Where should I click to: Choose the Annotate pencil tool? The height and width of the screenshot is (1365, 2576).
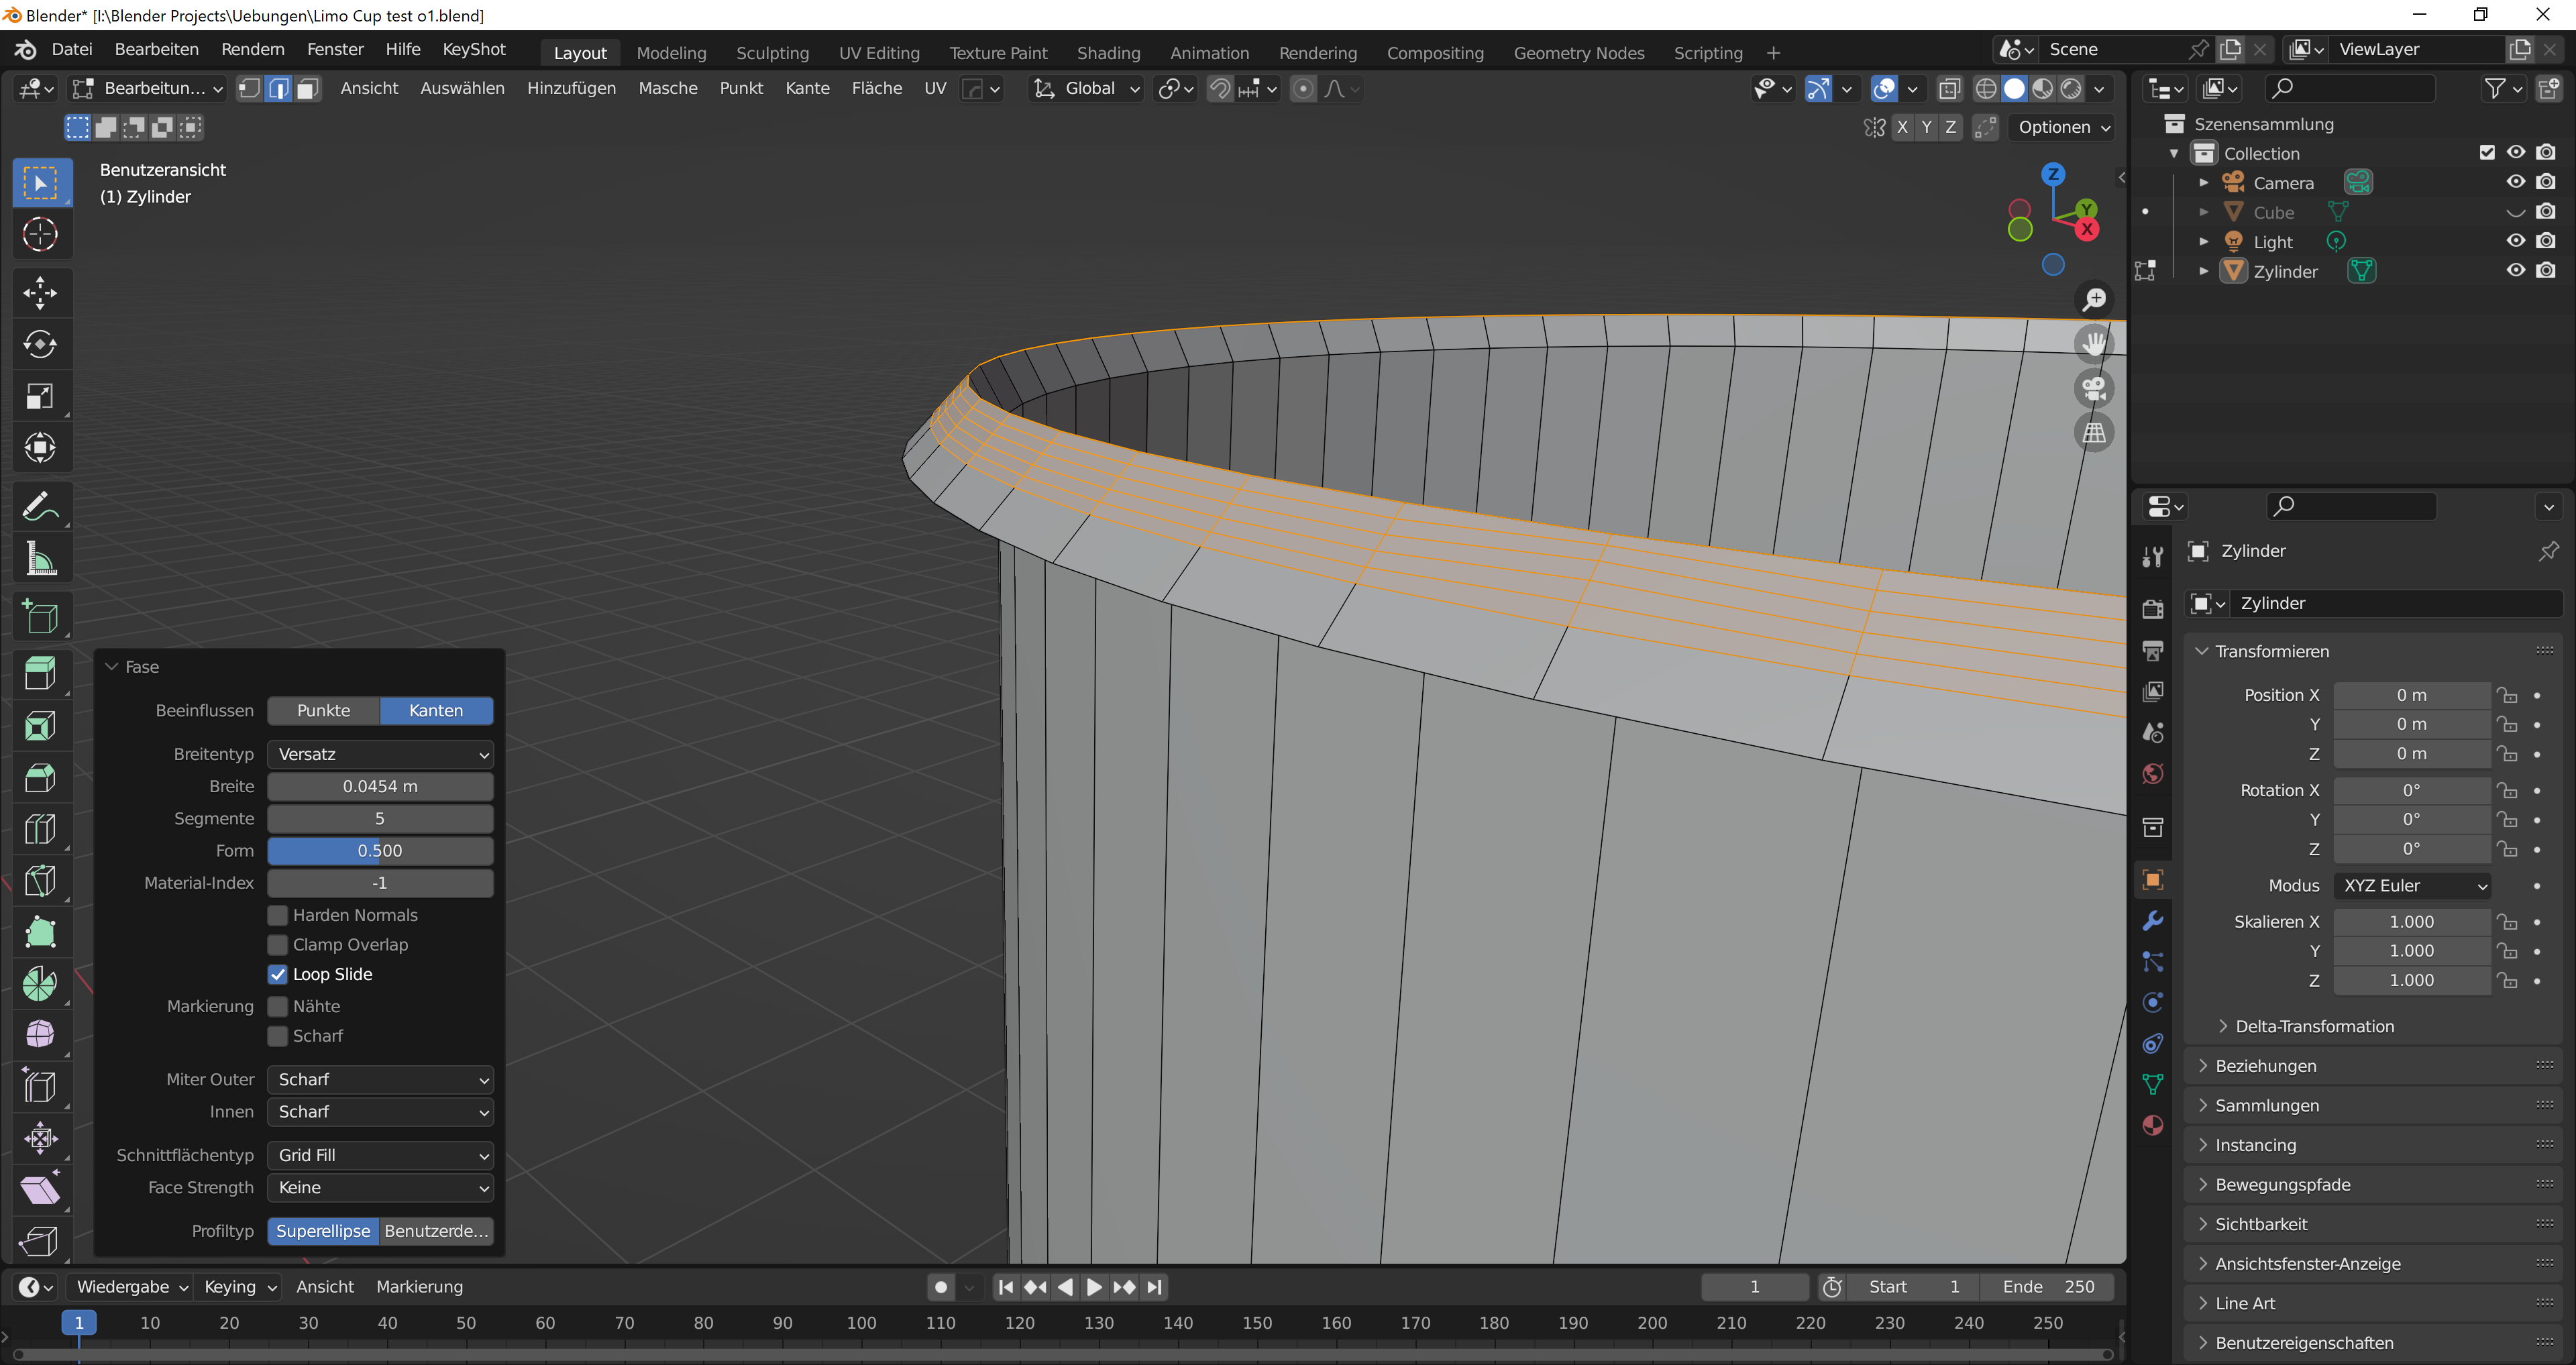pos(40,507)
